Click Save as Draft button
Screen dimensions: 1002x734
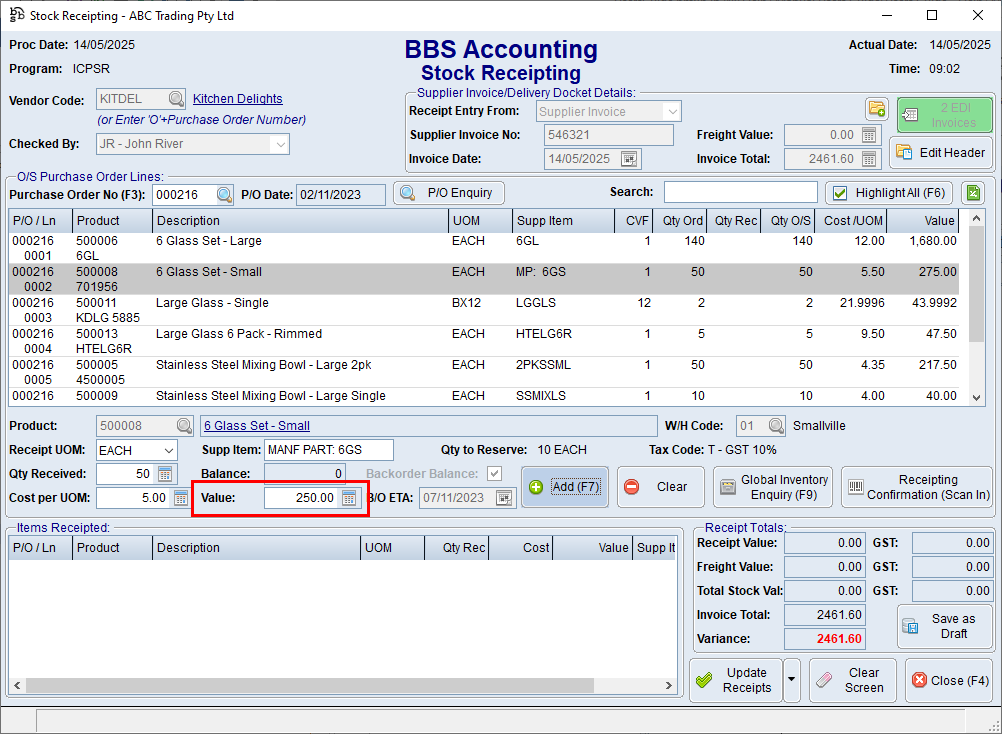(944, 626)
